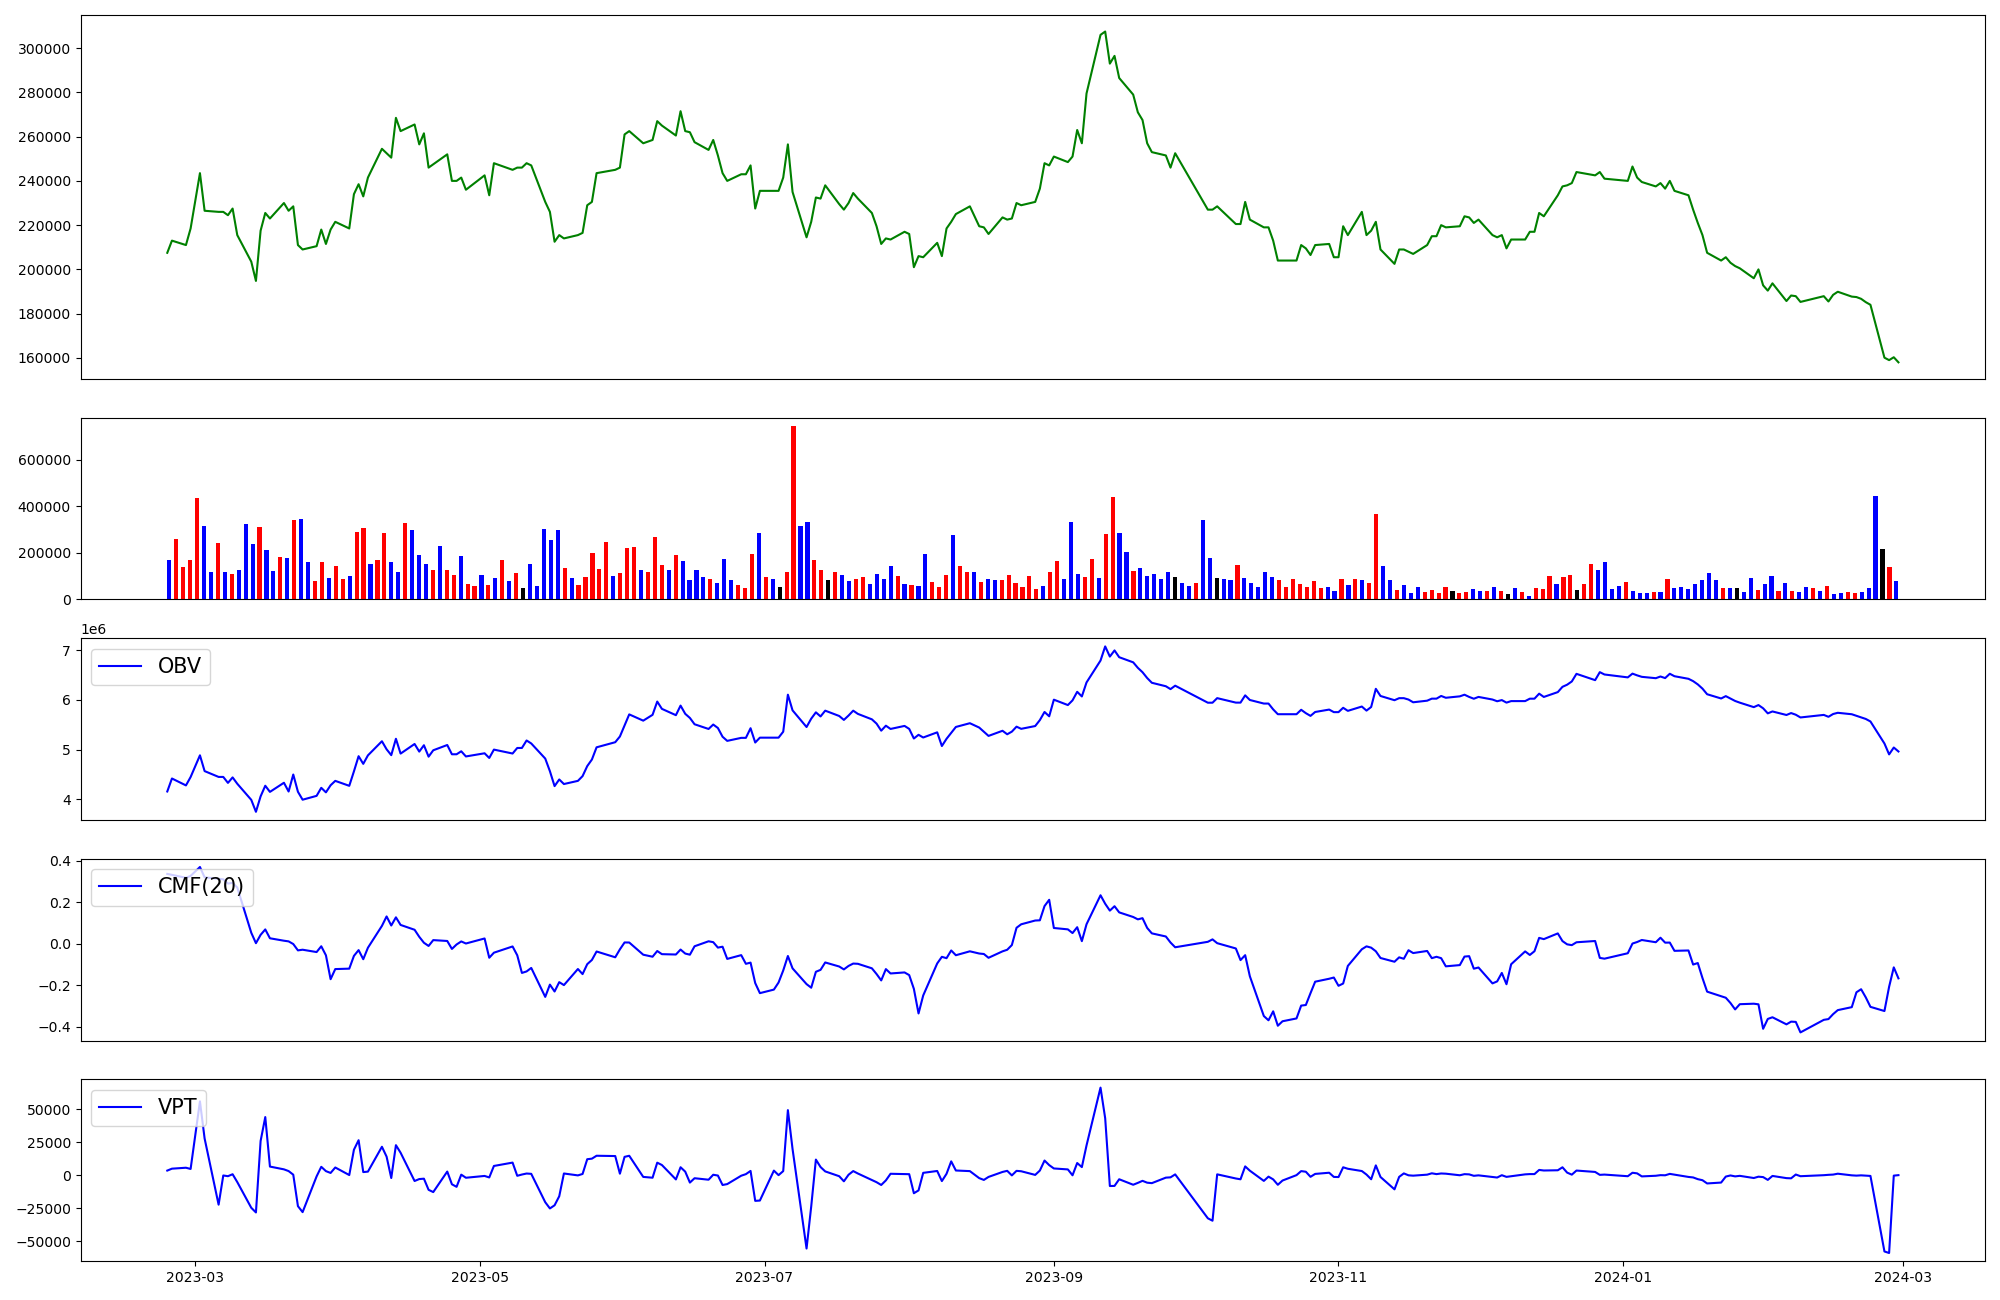The height and width of the screenshot is (1300, 2000).
Task: Click the 2023-11 date tick label
Action: point(1338,1277)
